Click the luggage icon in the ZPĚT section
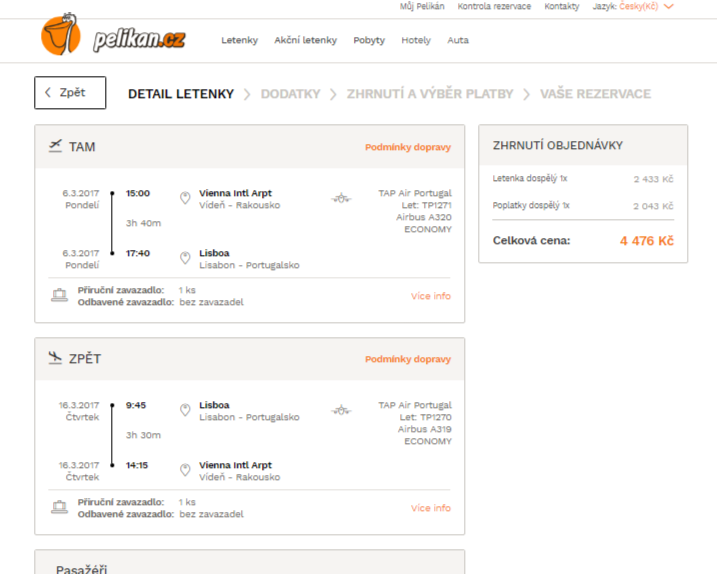Viewport: 717px width, 574px height. coord(59,507)
